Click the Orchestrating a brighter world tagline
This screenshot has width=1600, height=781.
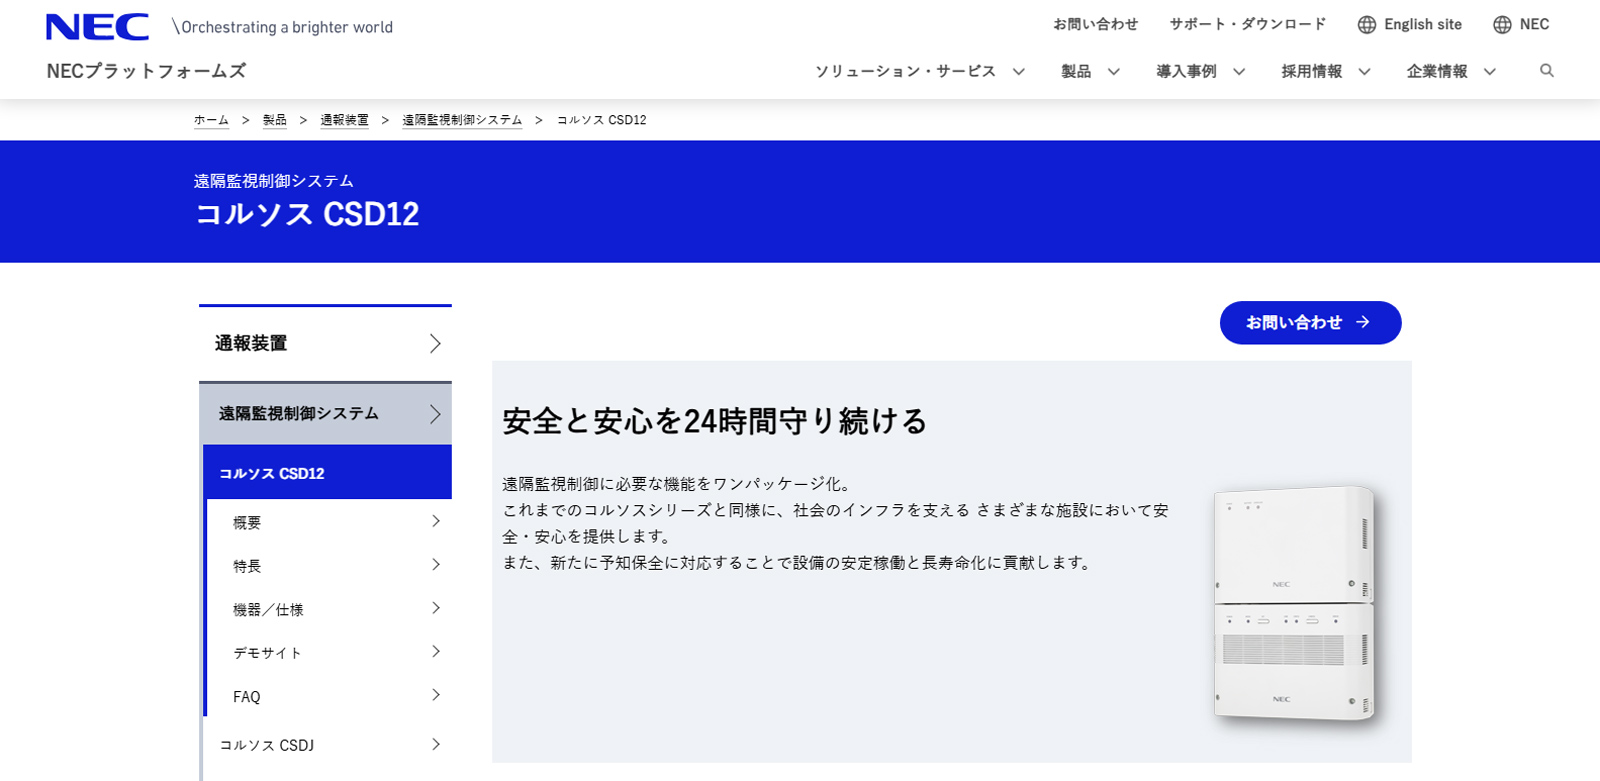point(282,27)
